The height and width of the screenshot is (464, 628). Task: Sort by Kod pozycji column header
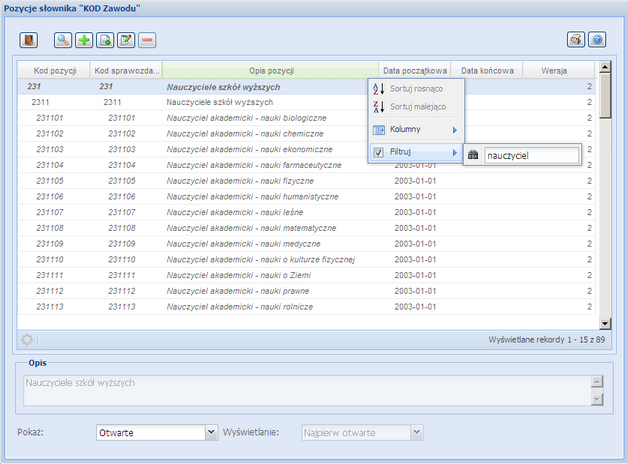(x=55, y=71)
